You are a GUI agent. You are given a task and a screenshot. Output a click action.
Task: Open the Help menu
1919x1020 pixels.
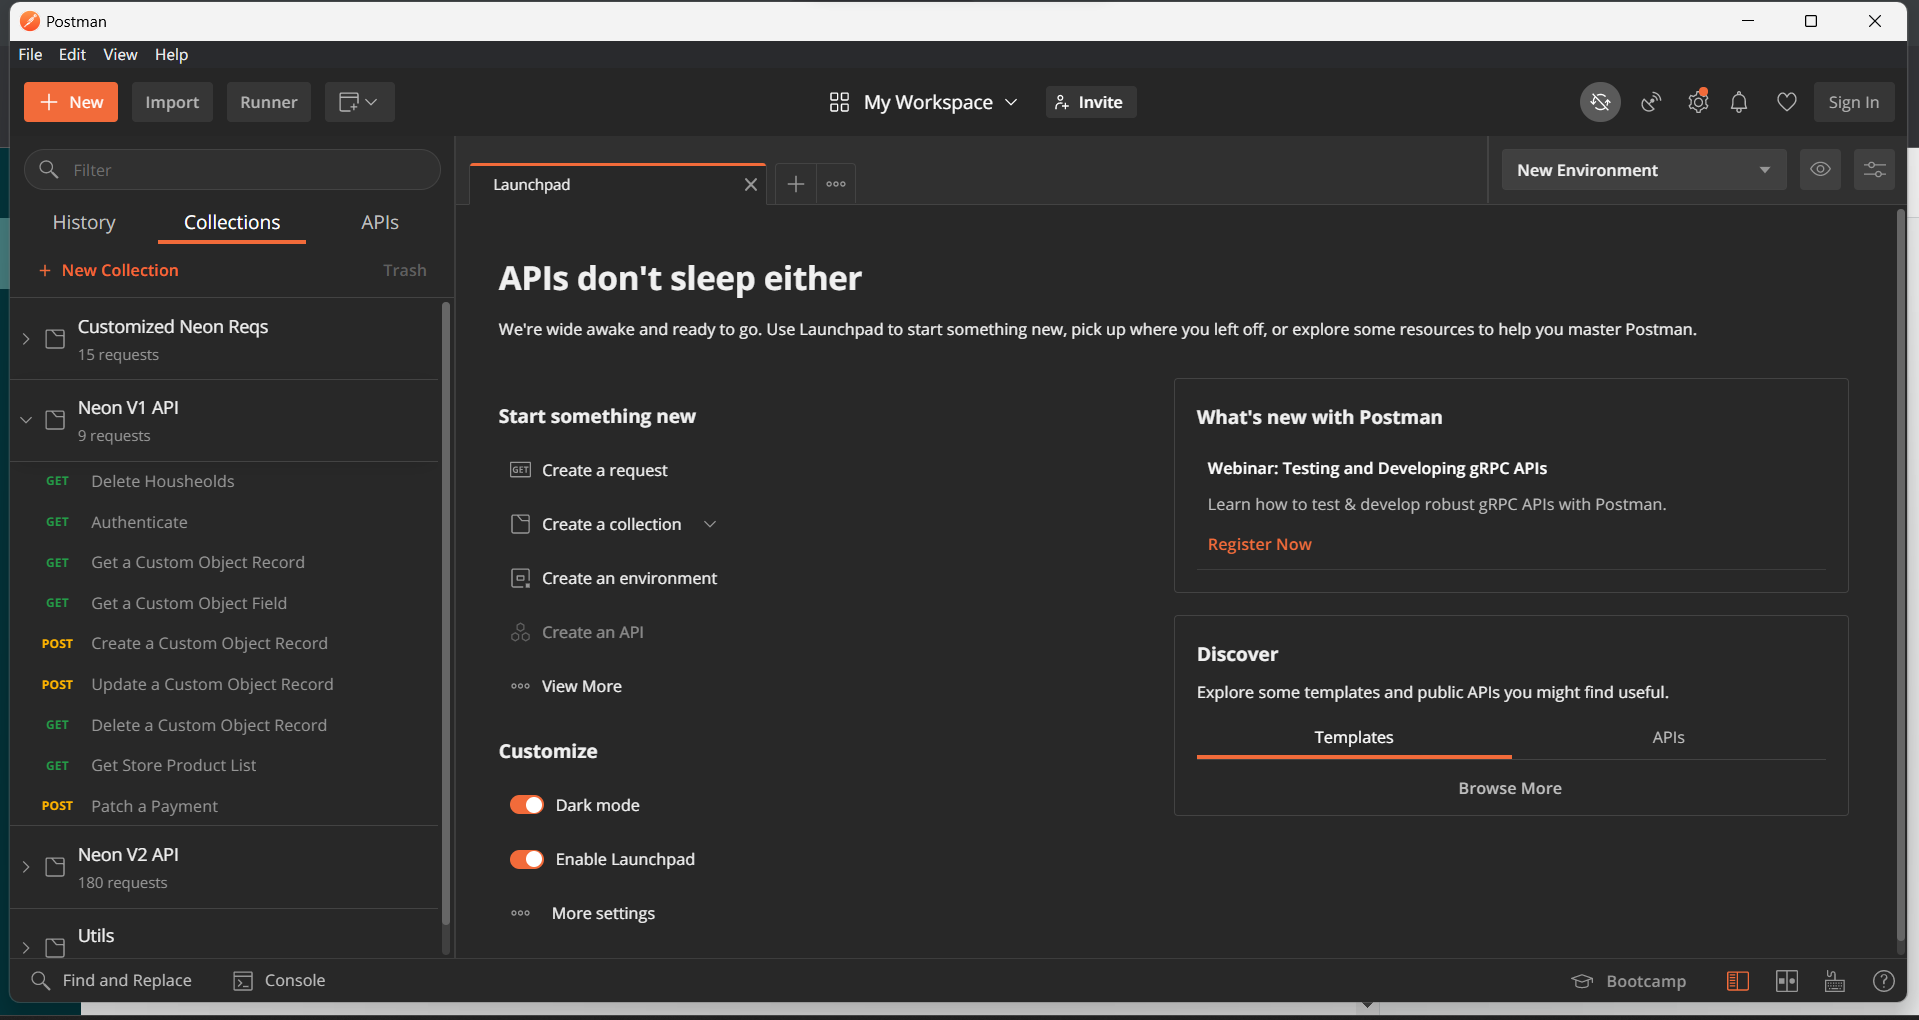[x=171, y=55]
